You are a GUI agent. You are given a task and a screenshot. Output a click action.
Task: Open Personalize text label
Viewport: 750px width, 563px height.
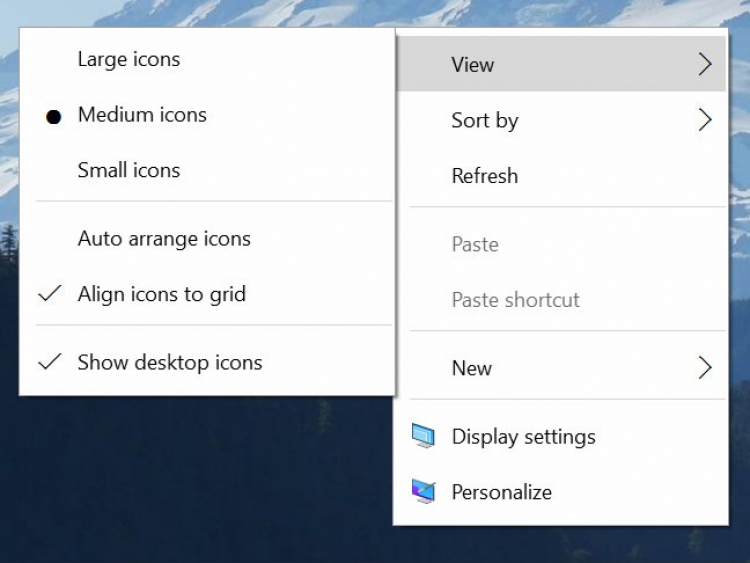(x=502, y=492)
